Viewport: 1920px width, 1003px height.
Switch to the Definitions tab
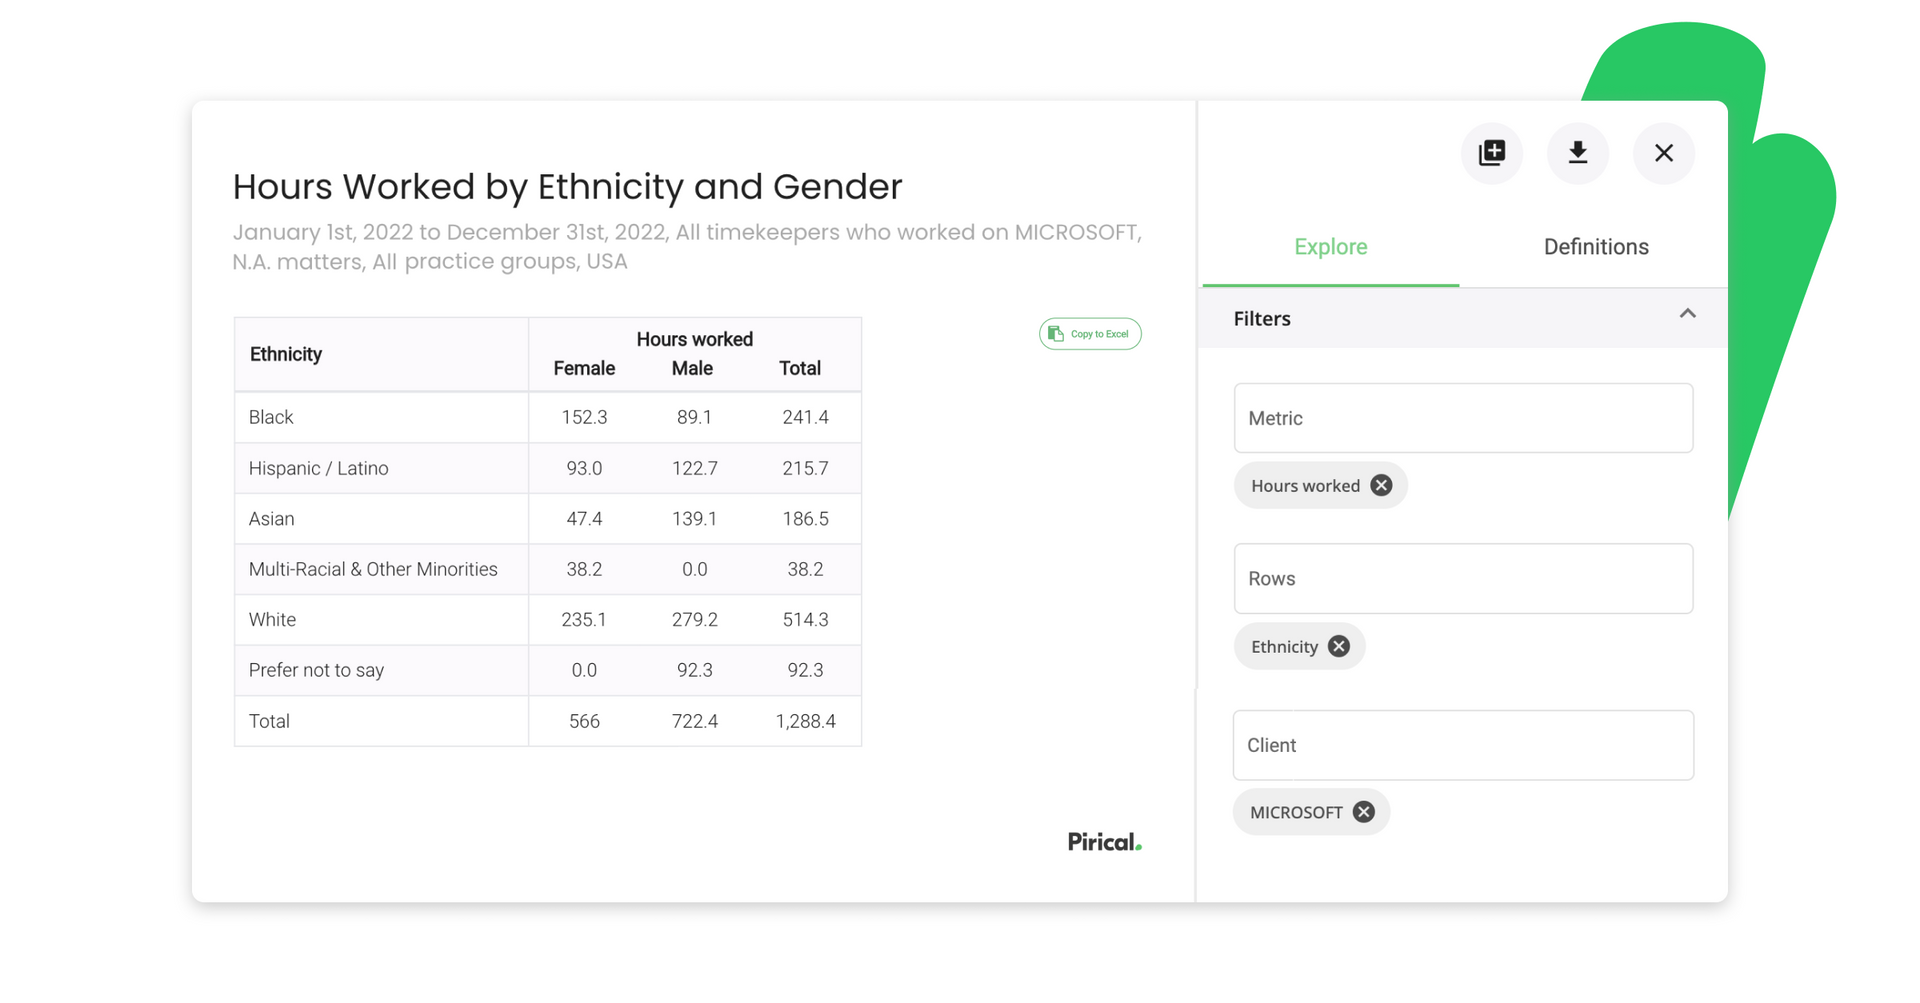(1595, 246)
